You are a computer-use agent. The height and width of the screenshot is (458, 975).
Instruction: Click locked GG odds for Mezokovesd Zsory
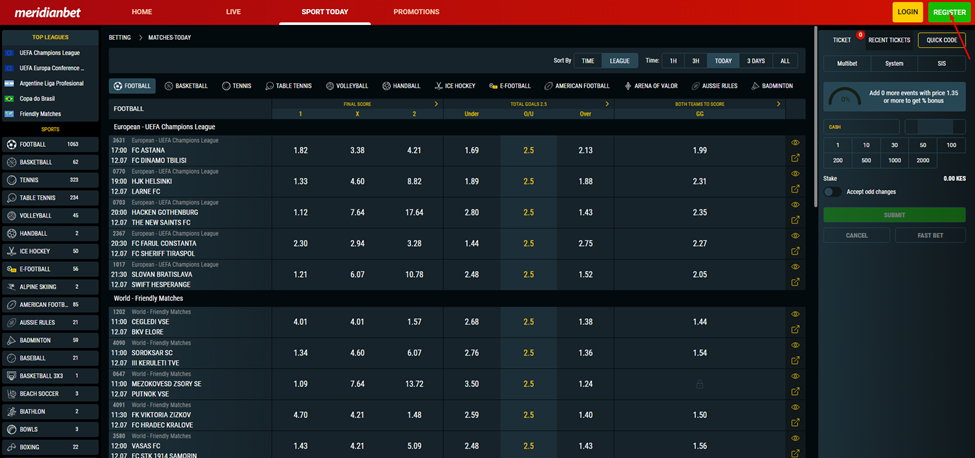click(x=700, y=385)
